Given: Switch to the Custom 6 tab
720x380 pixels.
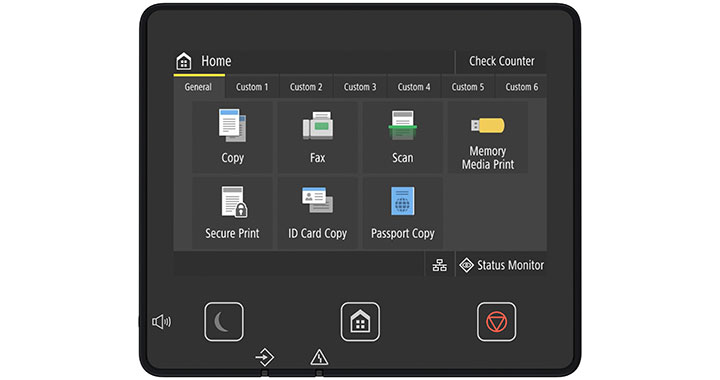Looking at the screenshot, I should tap(522, 87).
